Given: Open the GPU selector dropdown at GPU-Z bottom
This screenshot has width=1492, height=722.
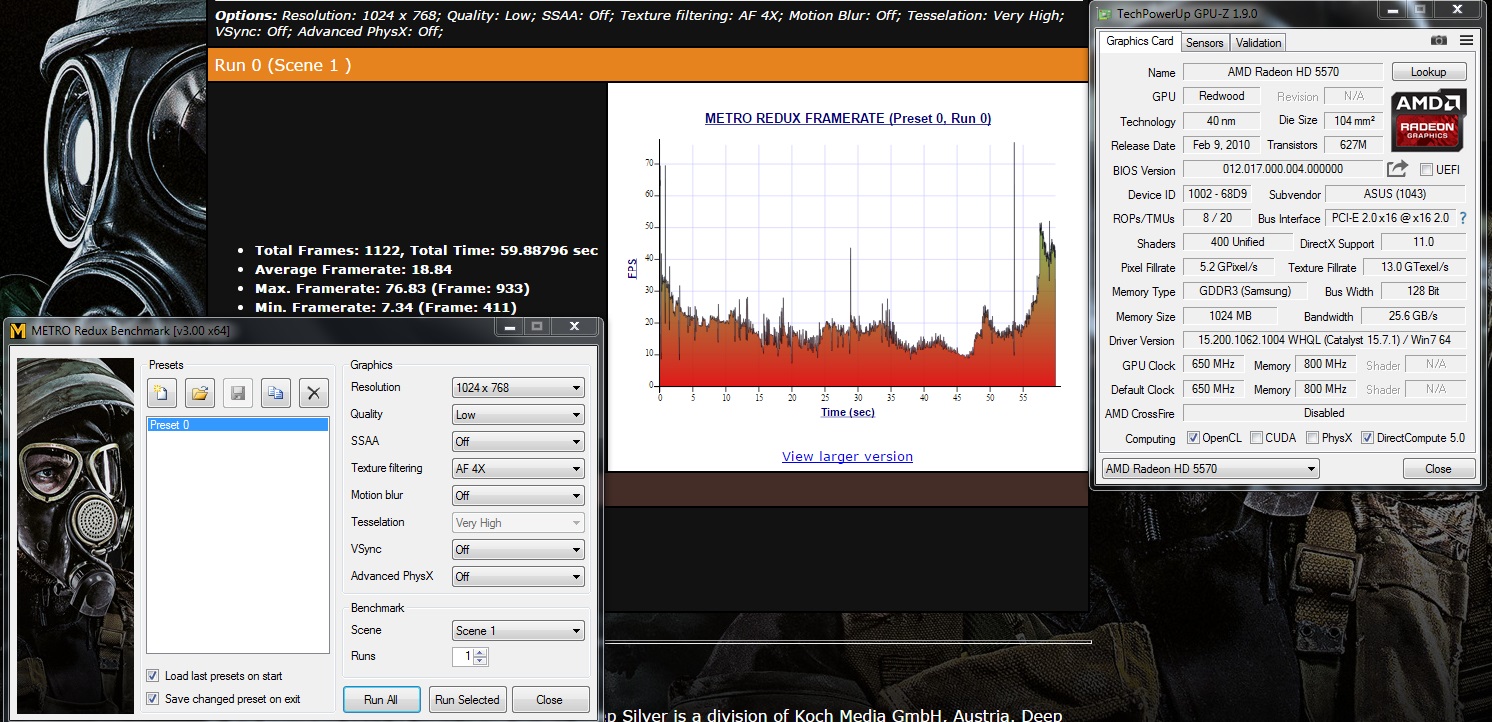Looking at the screenshot, I should [x=1210, y=469].
